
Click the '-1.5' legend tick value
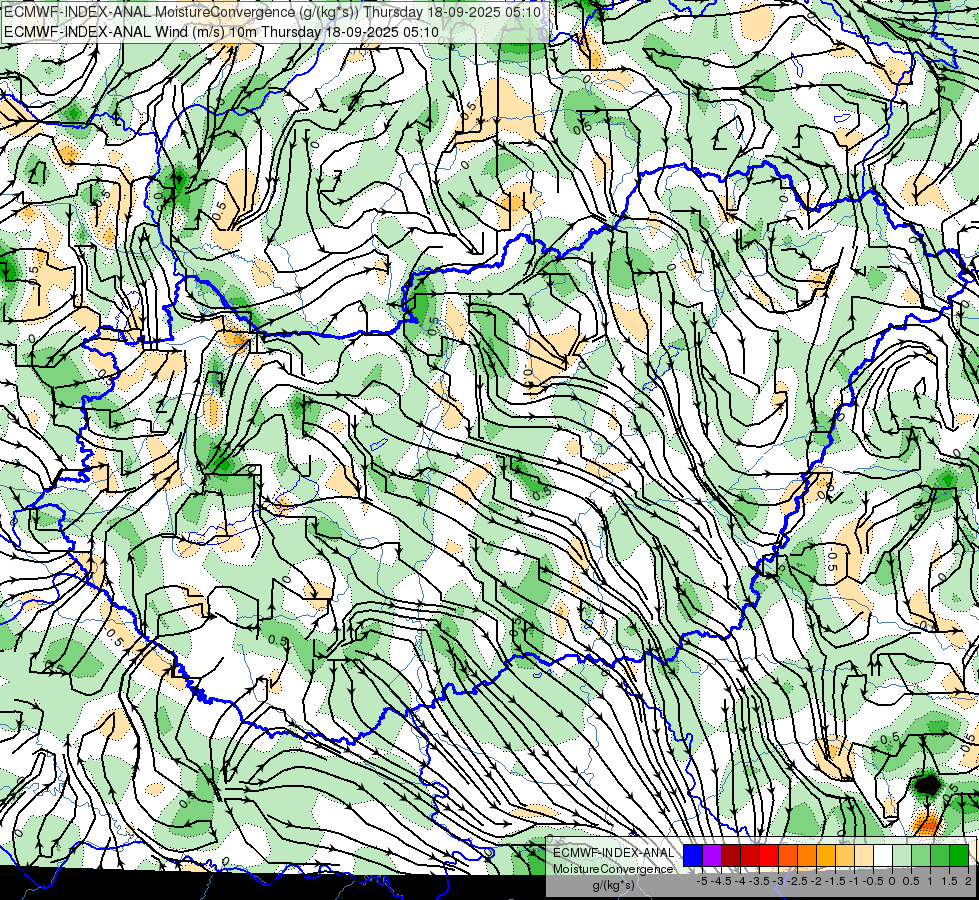(x=835, y=881)
